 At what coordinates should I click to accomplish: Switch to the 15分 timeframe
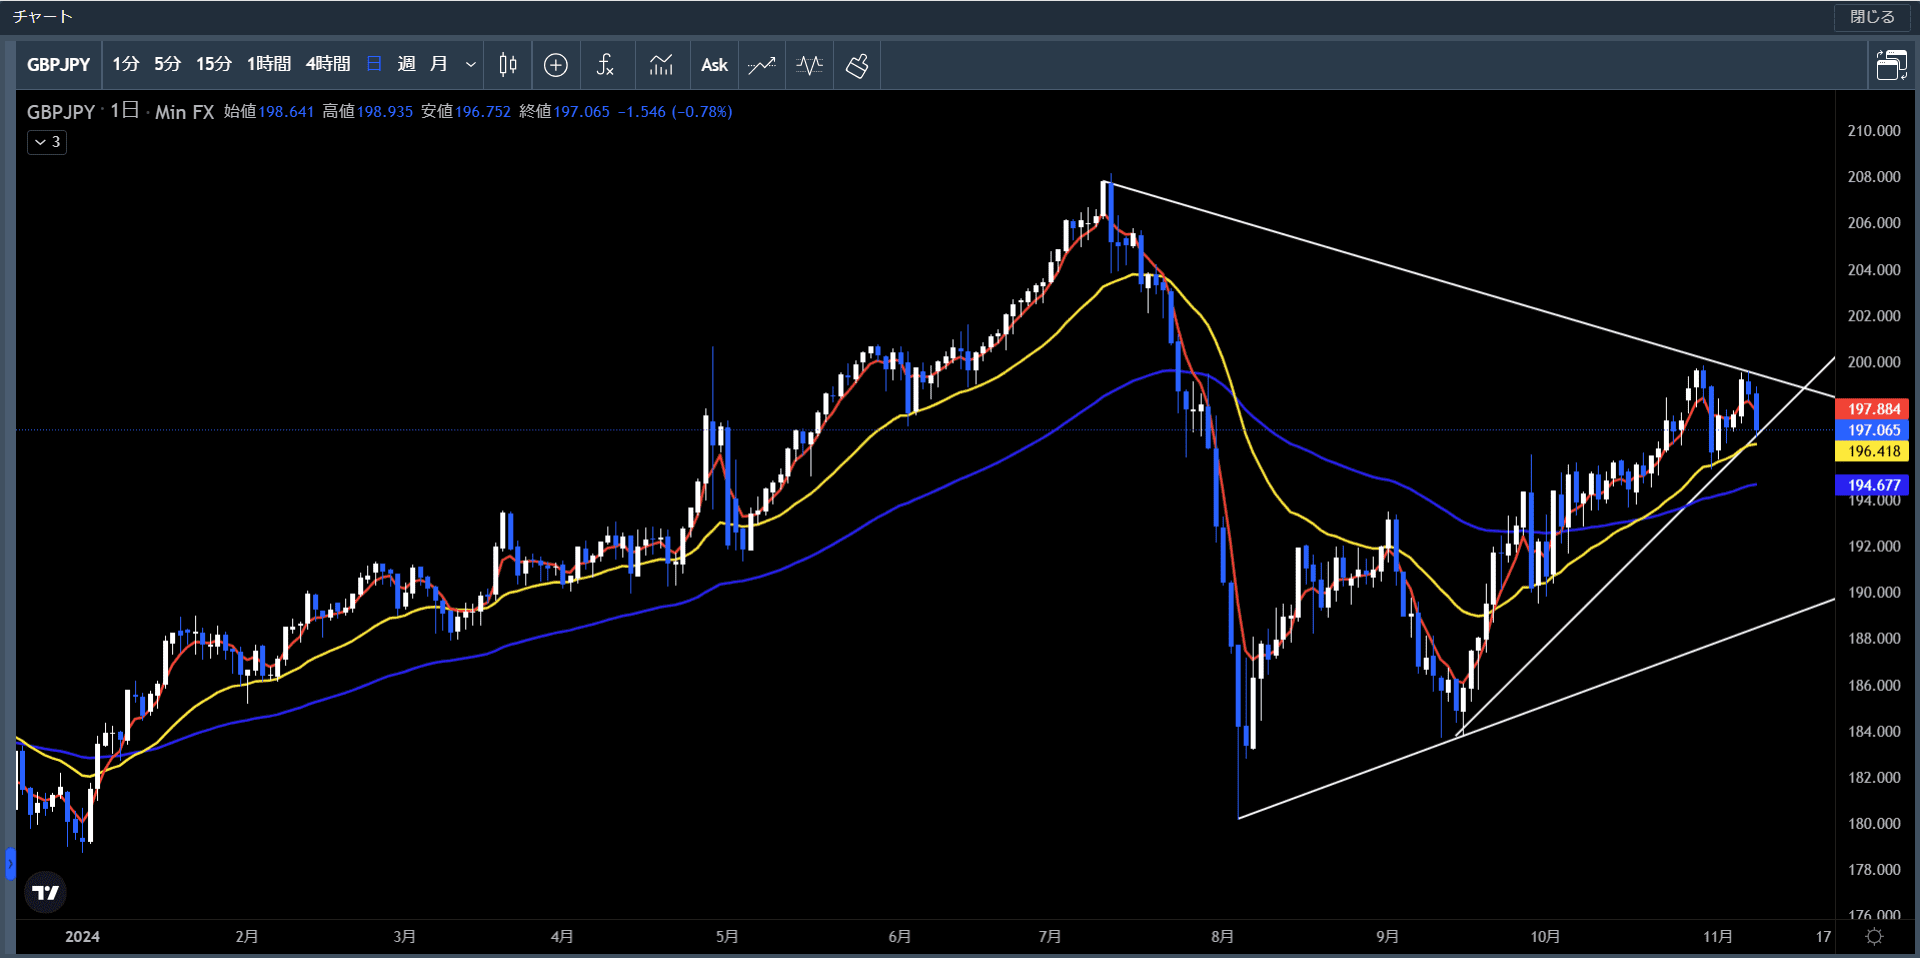[x=213, y=64]
